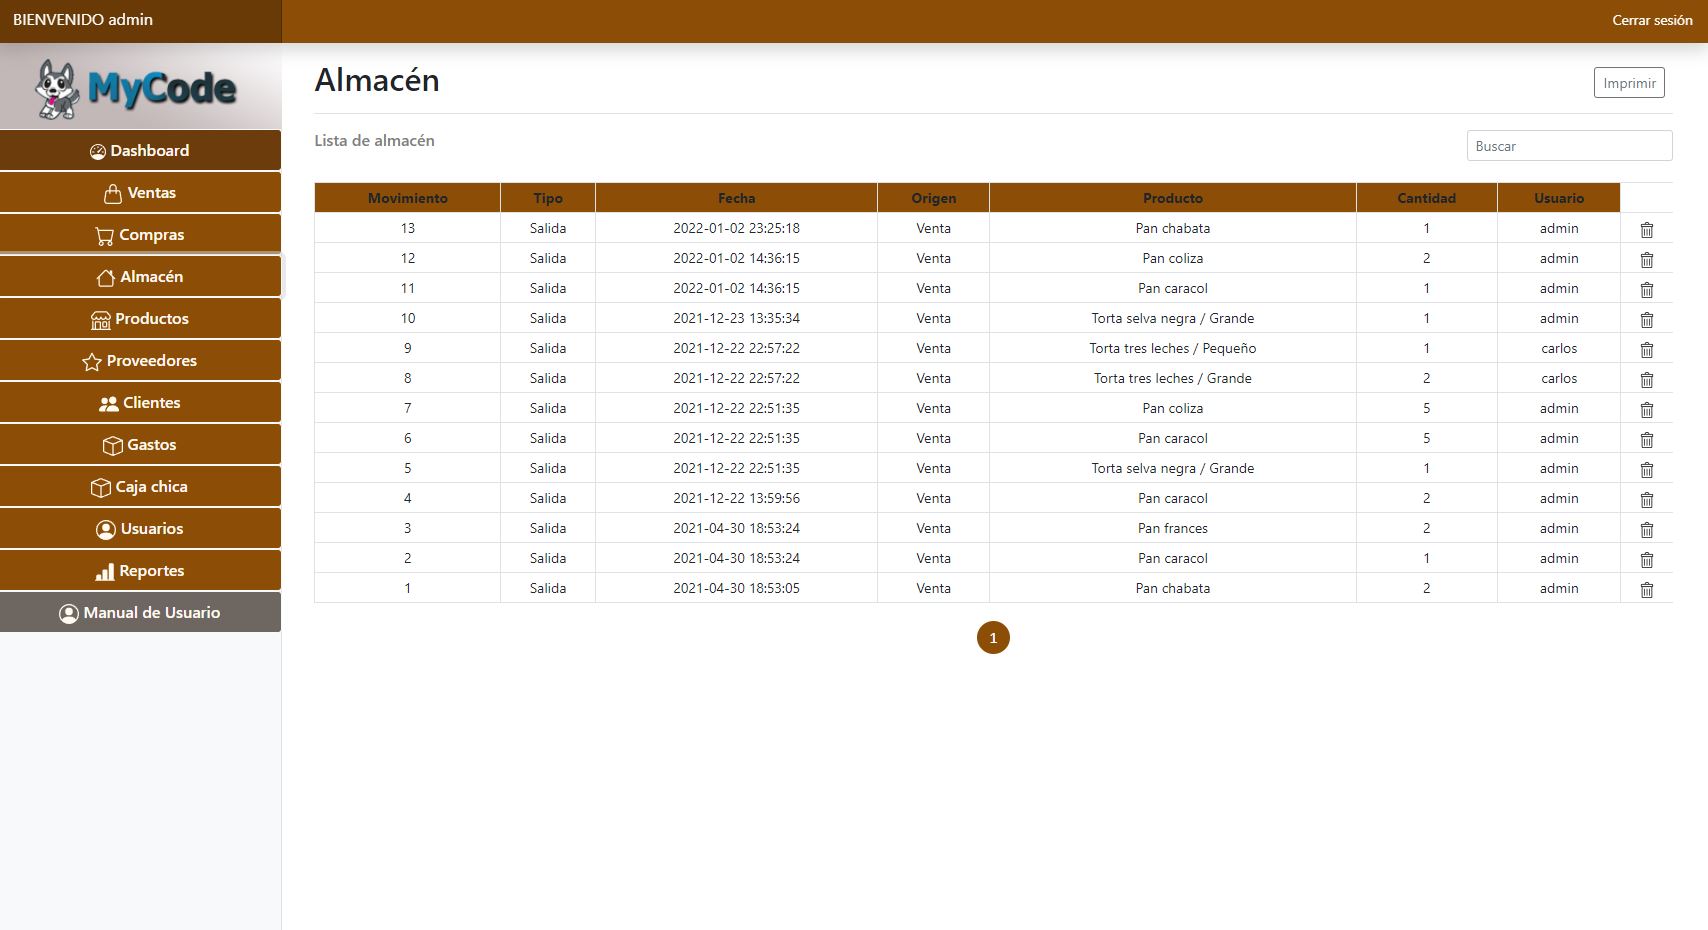Click the trash icon for movement 13
Image resolution: width=1708 pixels, height=930 pixels.
tap(1646, 229)
